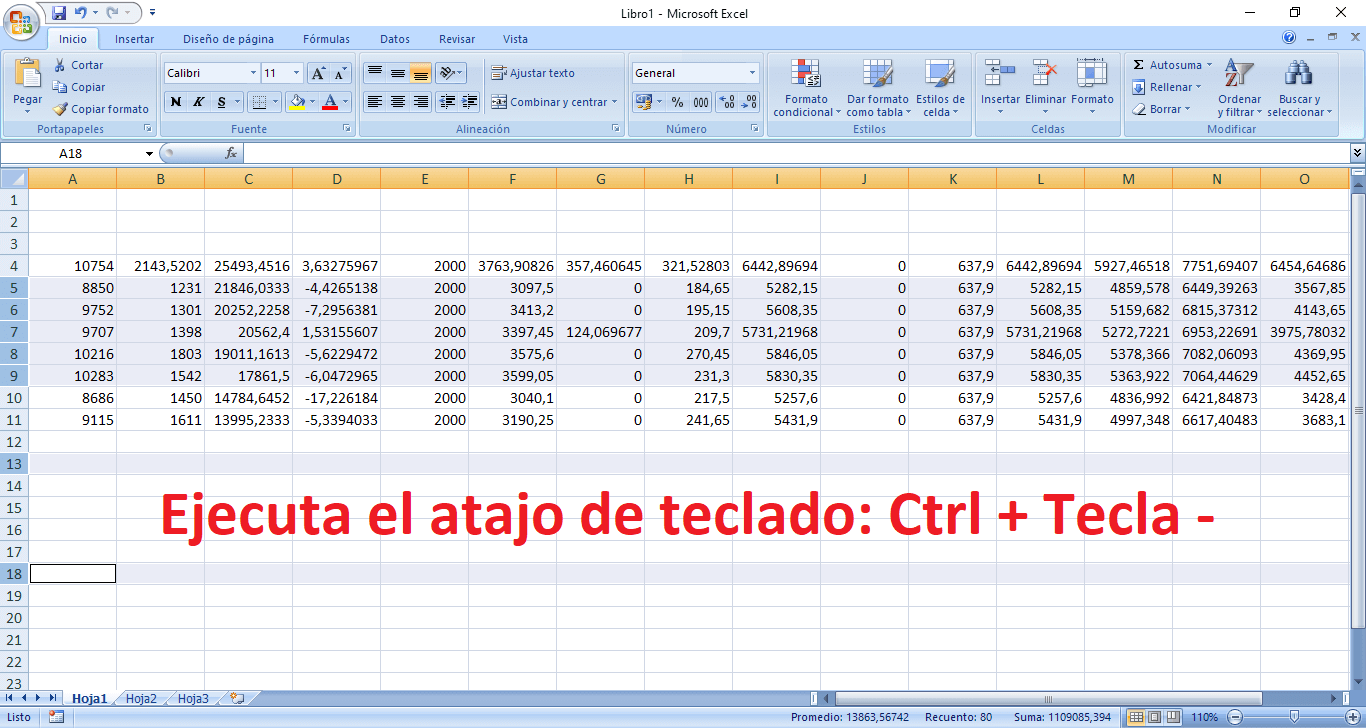
Task: Open the Fuente dialog launcher
Action: click(347, 129)
